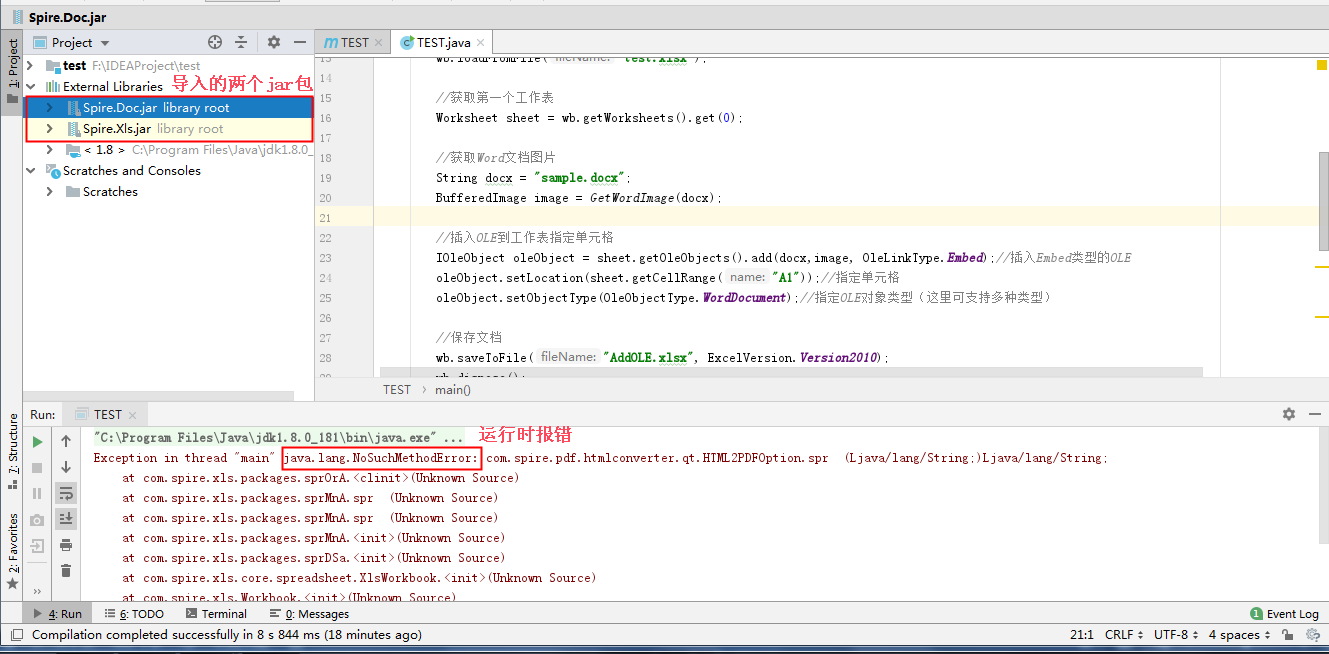The height and width of the screenshot is (654, 1329).
Task: Open the Event Log
Action: tap(1290, 613)
